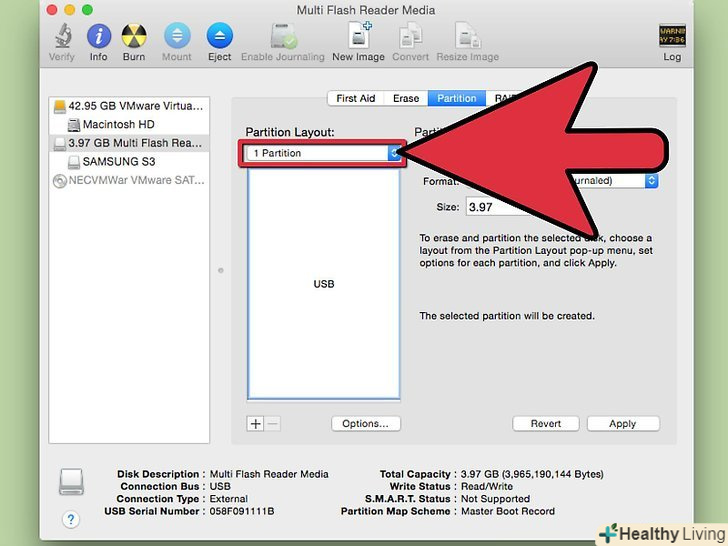The image size is (728, 546).
Task: Click the Verify microscope icon
Action: coord(63,36)
